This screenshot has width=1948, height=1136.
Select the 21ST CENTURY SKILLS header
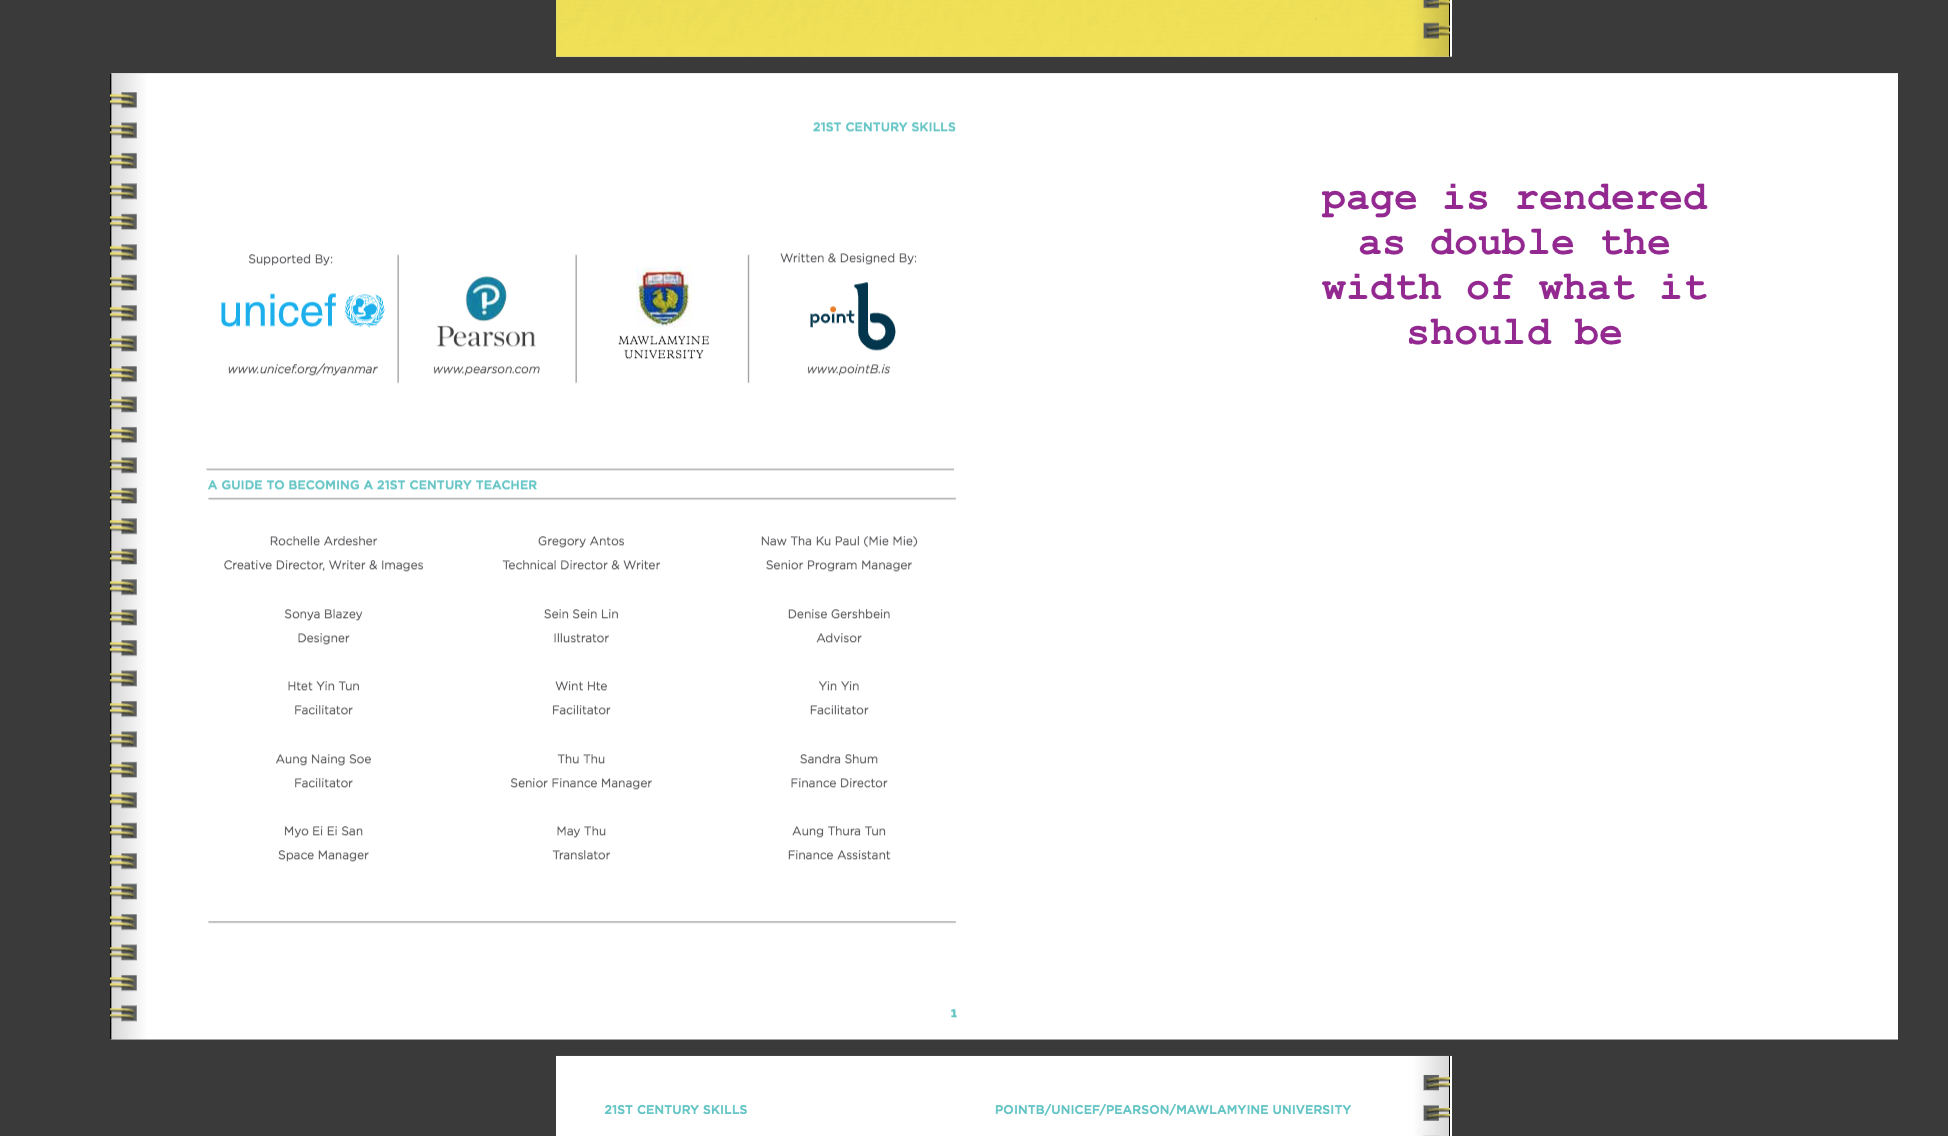click(884, 127)
